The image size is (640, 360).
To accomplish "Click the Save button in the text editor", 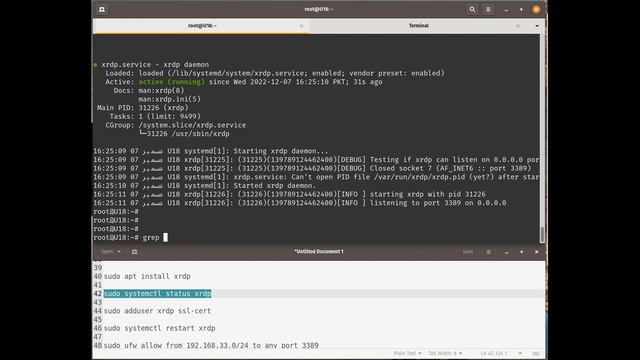I will 468,252.
